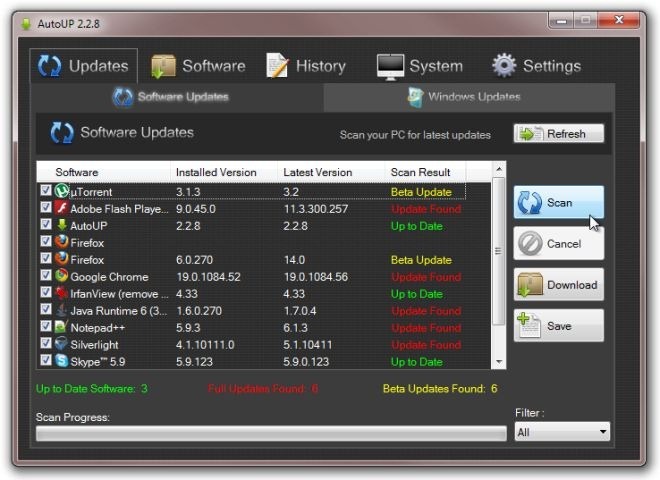Switch to the Software Updates sub-tab
This screenshot has height=480, width=660.
pos(177,97)
